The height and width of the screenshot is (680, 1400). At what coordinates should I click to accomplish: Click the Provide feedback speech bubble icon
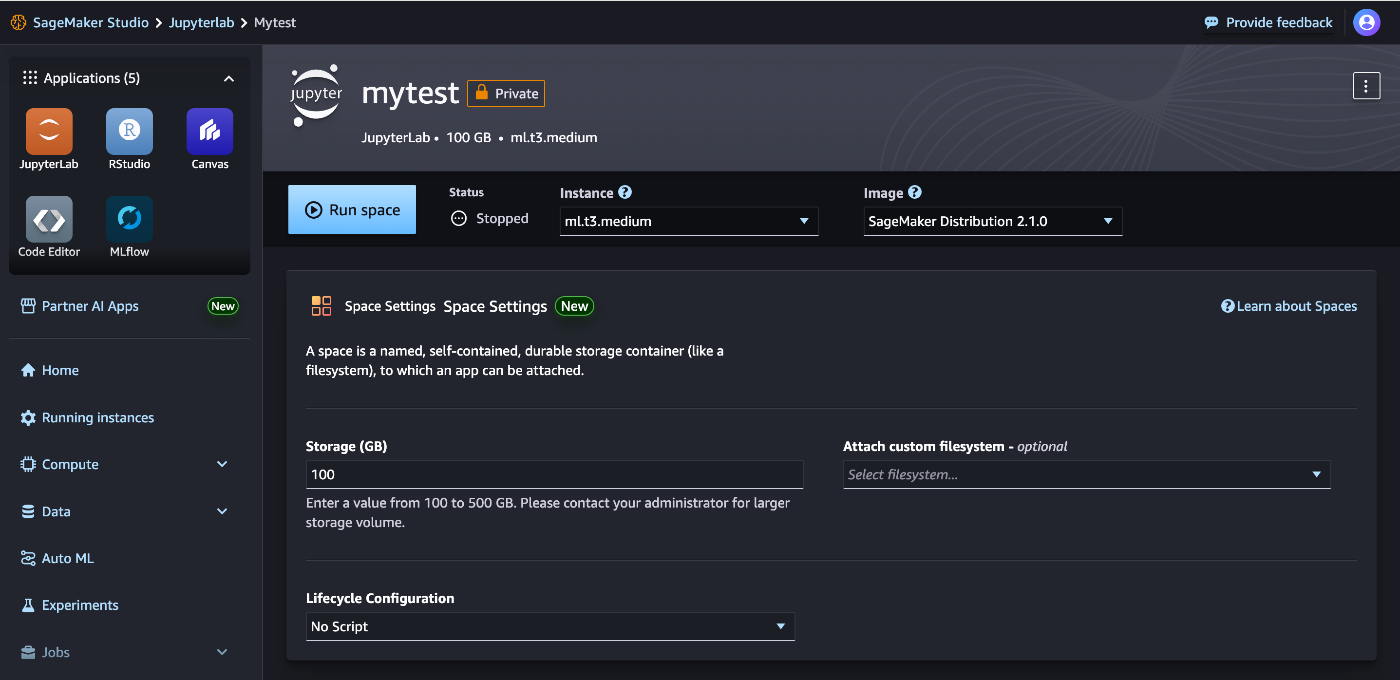click(1211, 22)
